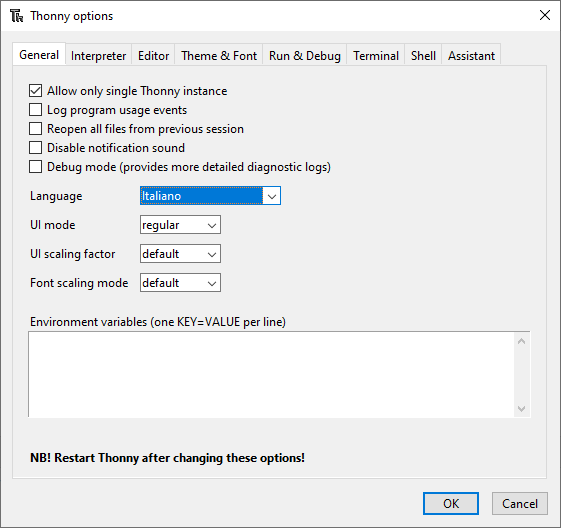The image size is (561, 528).
Task: Open the Run & Debug tab
Action: 304,55
